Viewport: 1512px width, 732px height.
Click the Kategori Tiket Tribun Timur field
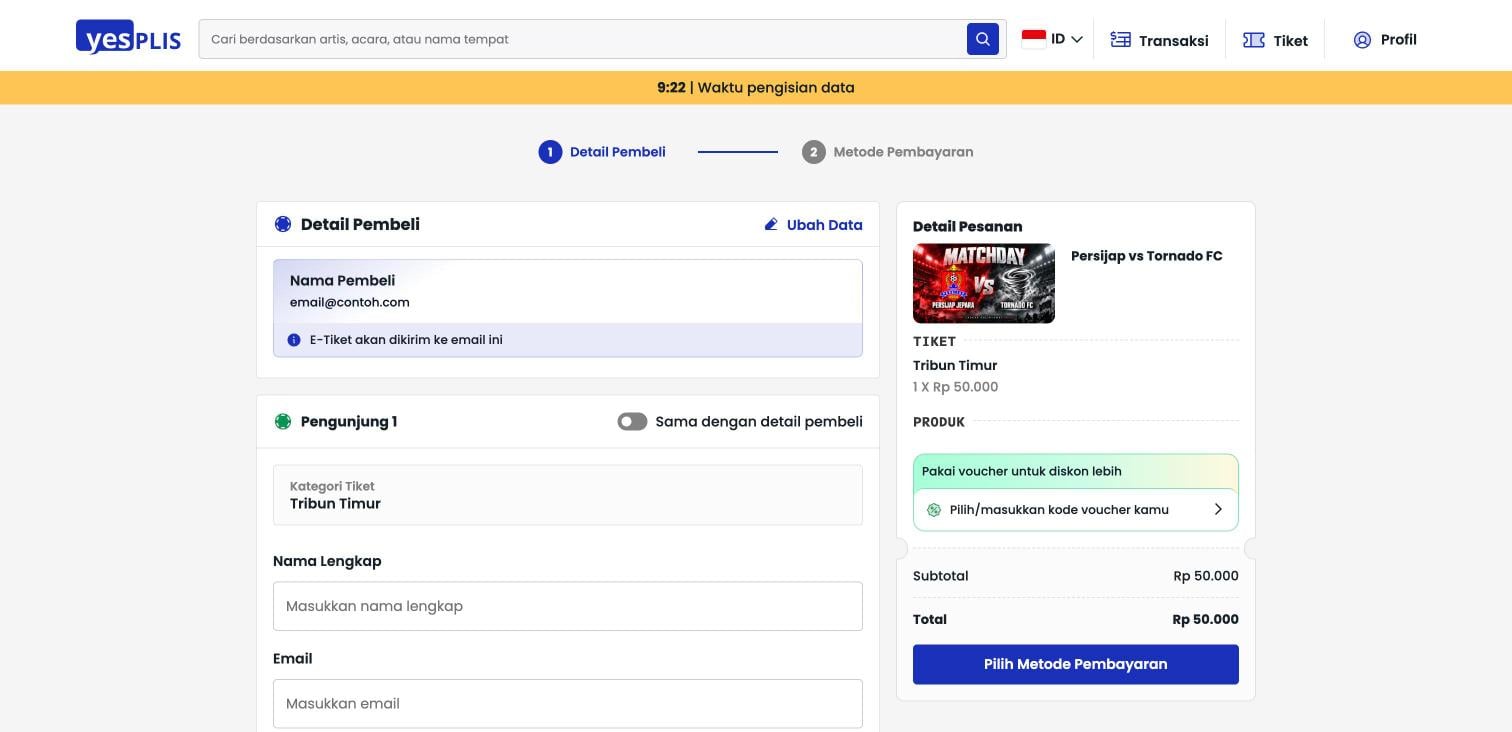coord(568,495)
